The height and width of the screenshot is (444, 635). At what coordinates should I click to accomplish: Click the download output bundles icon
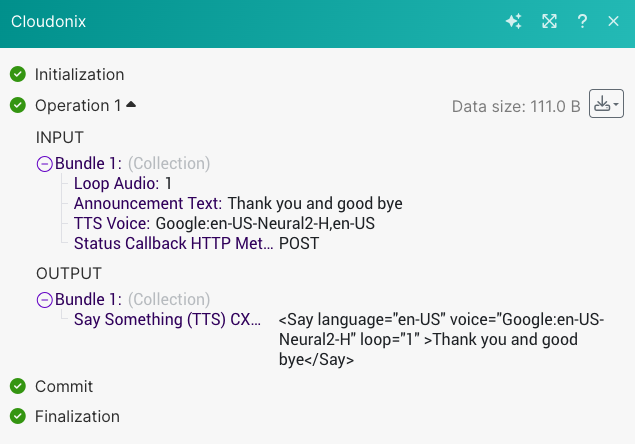(x=601, y=104)
